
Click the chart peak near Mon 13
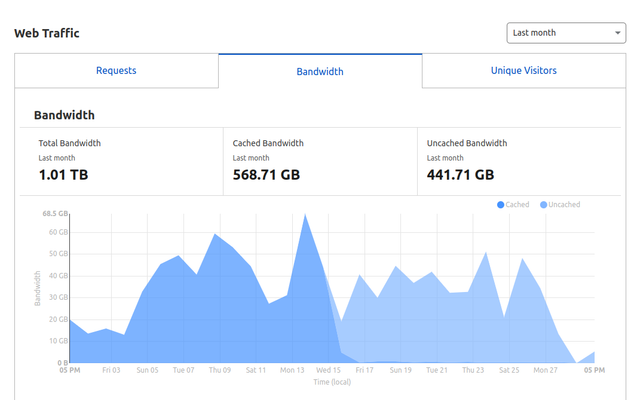pyautogui.click(x=305, y=215)
